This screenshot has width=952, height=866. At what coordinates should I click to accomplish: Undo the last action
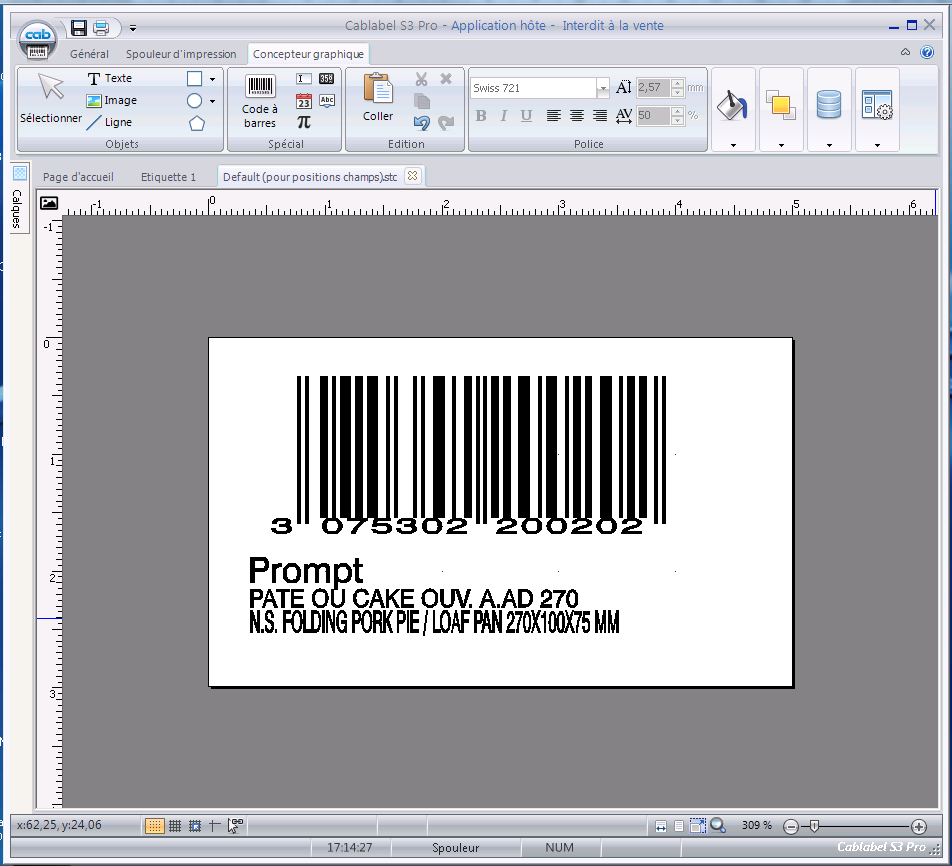pos(421,123)
